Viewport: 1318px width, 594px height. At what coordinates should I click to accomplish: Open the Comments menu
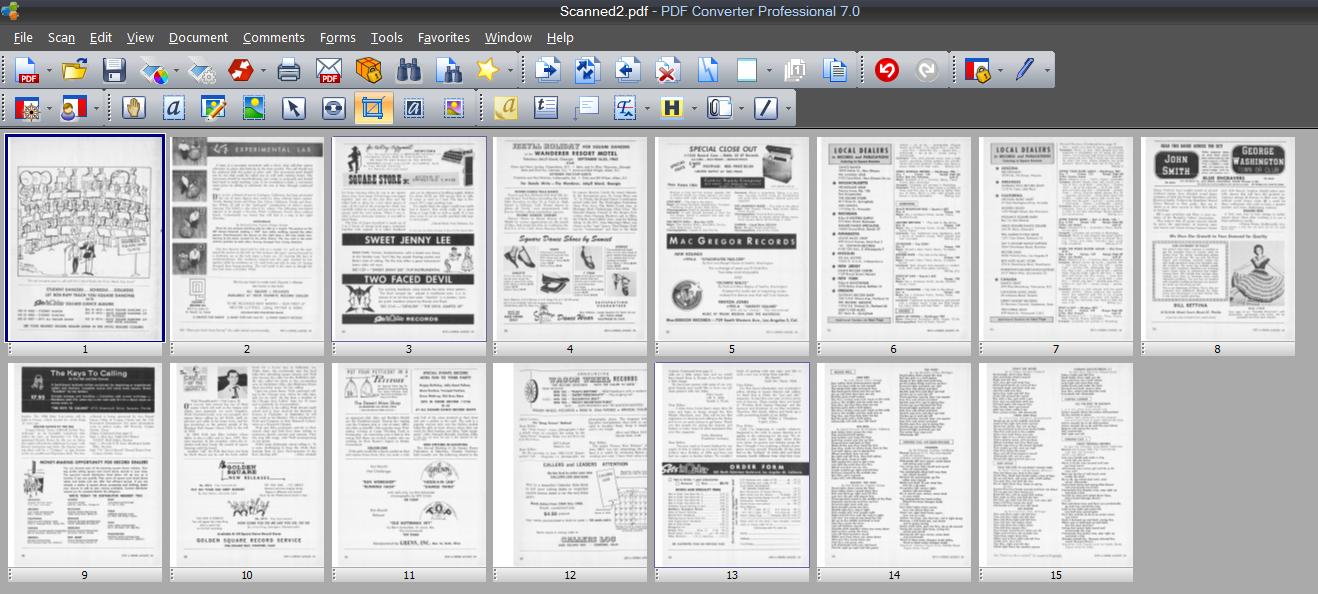(x=273, y=37)
